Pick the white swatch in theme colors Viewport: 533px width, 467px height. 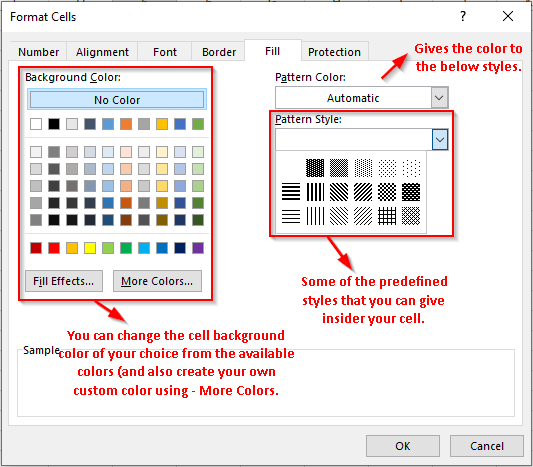(x=36, y=124)
